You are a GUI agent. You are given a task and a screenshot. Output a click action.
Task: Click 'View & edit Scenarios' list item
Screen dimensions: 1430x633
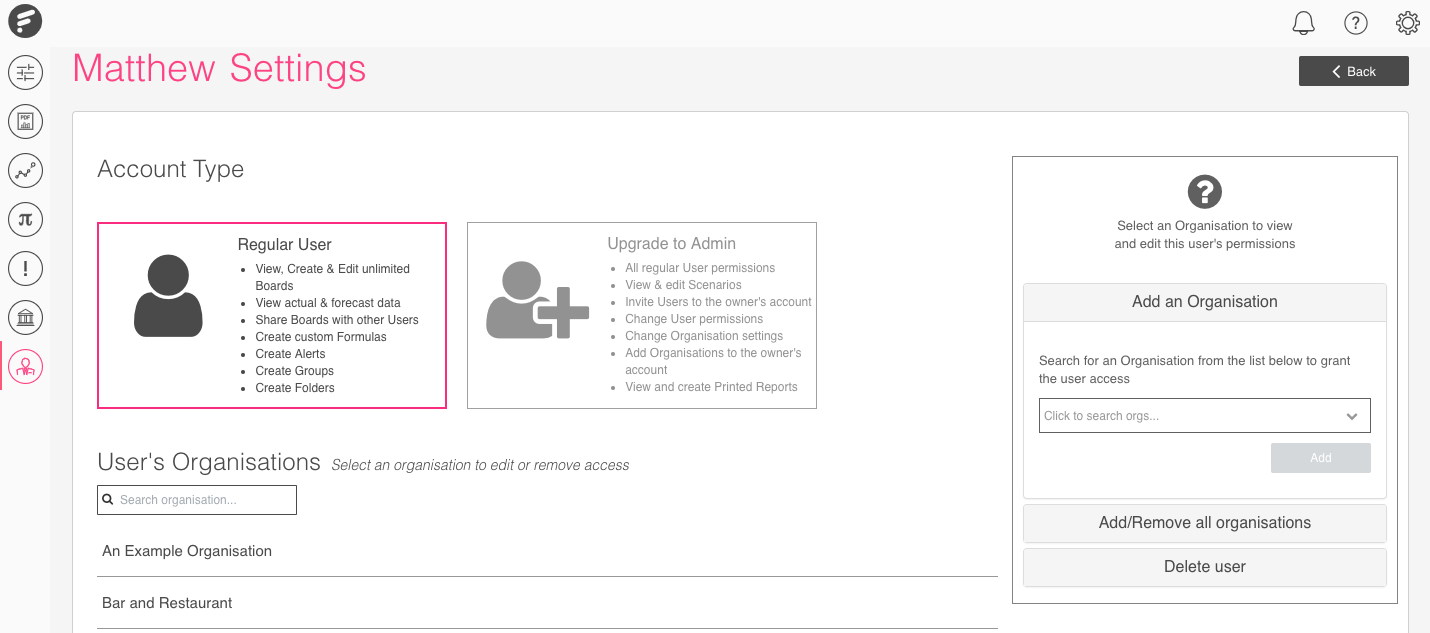684,285
